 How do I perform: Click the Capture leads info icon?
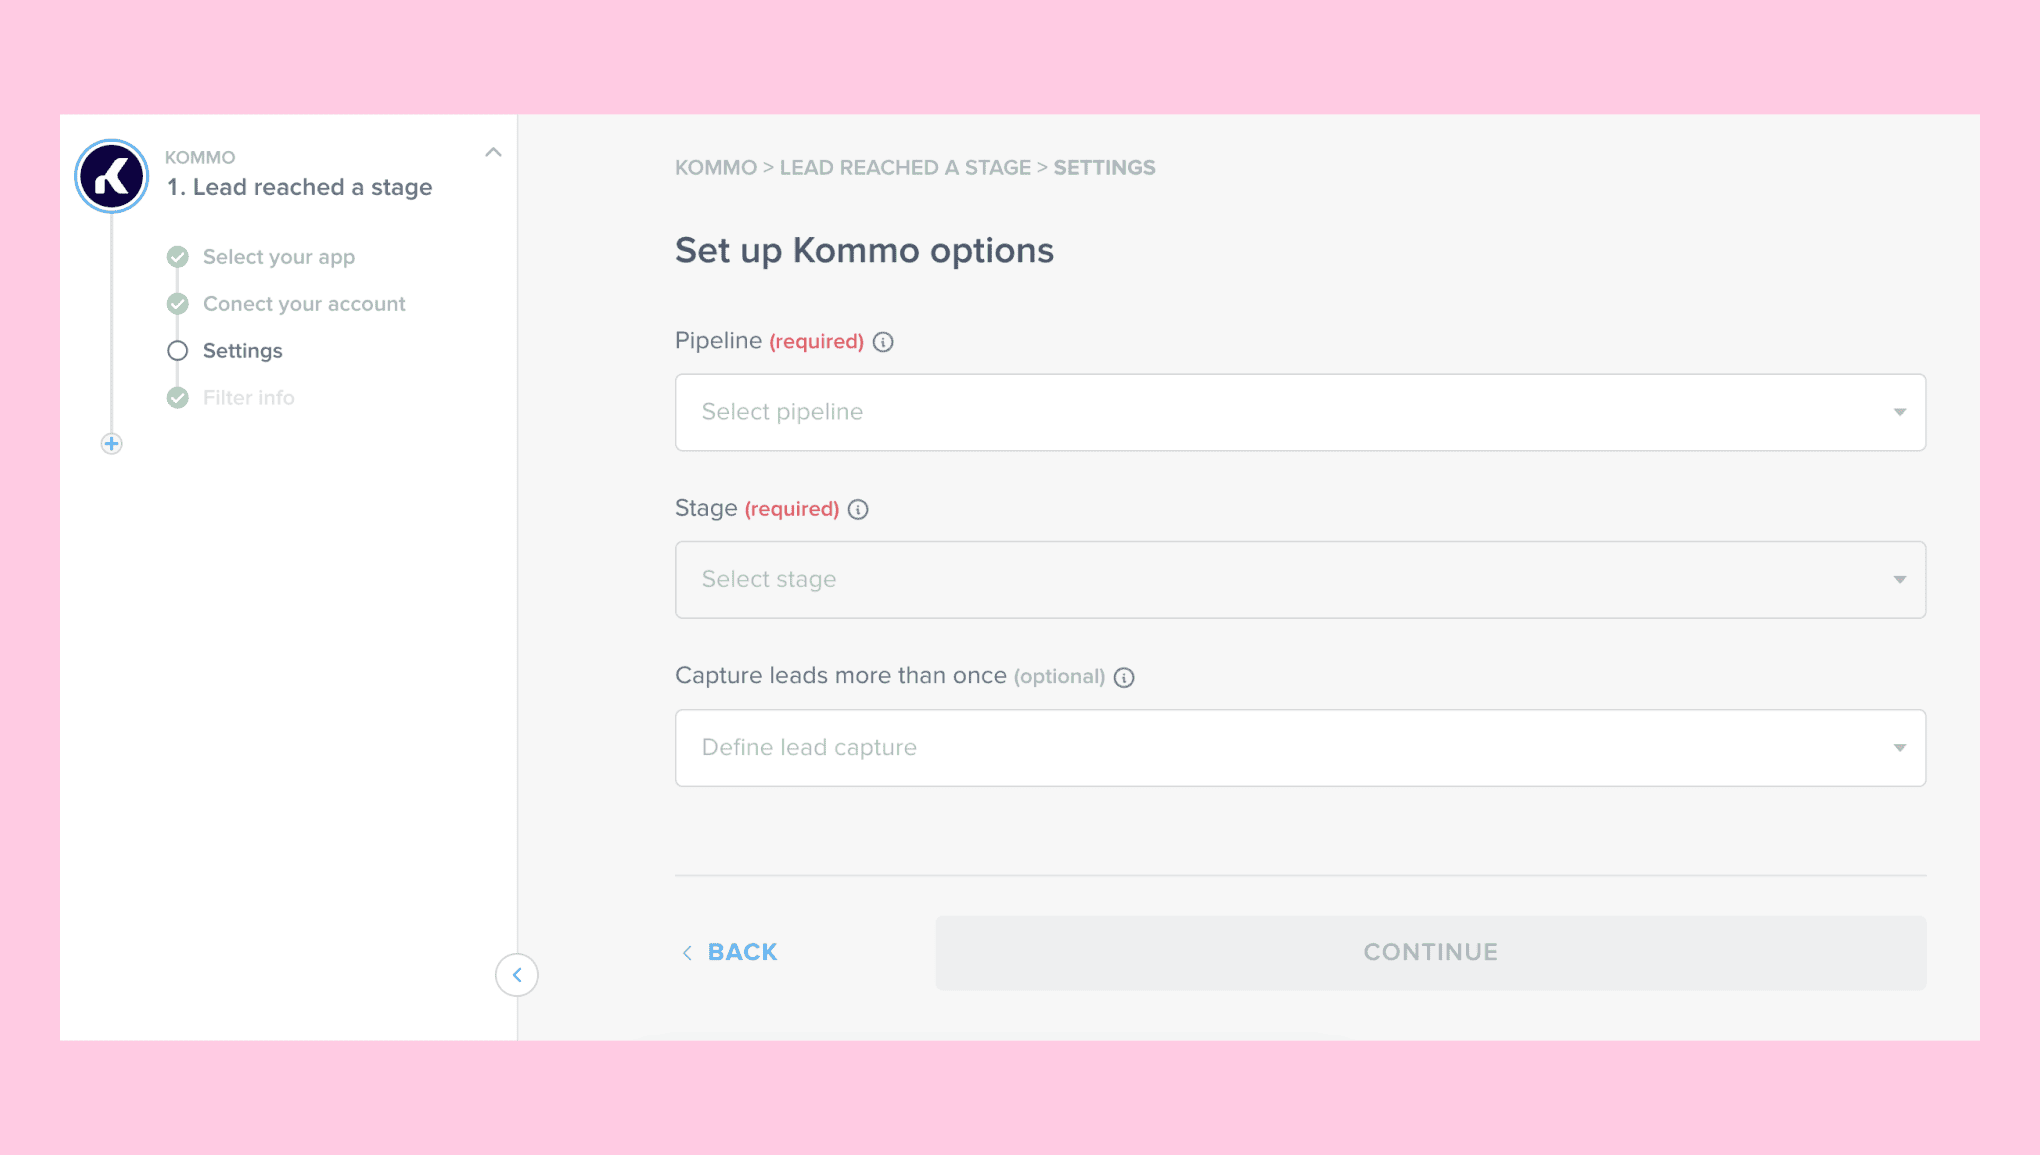(x=1124, y=678)
